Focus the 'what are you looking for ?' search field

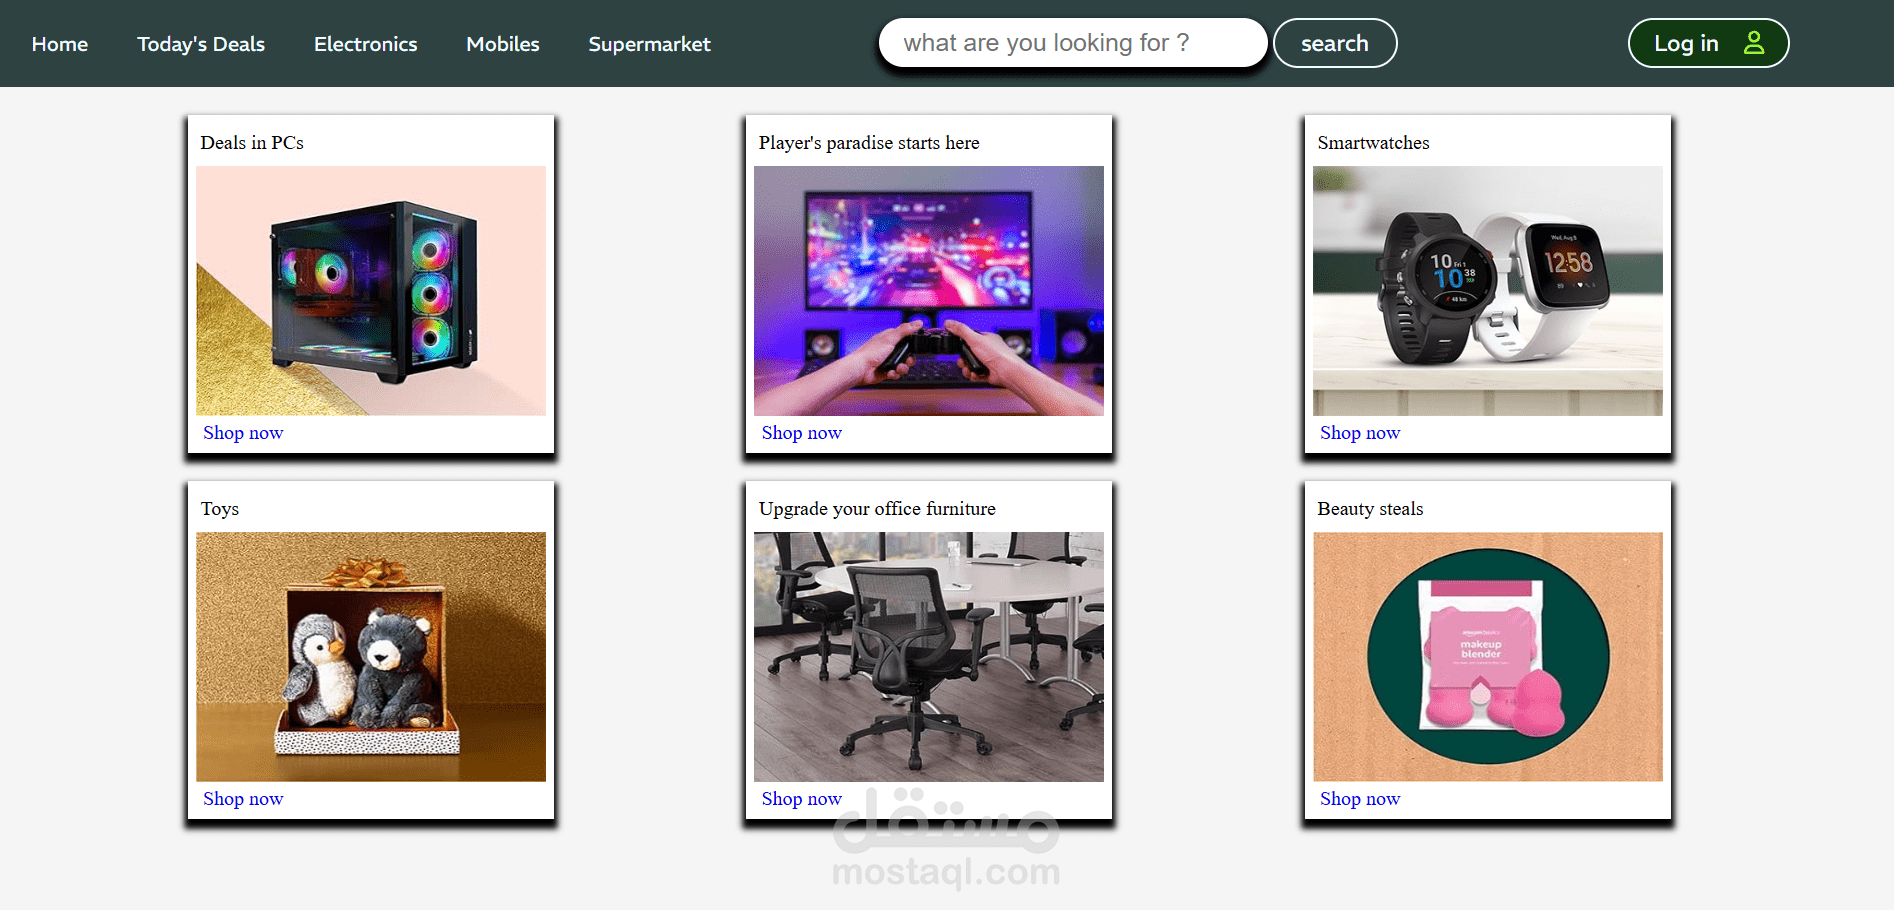1073,43
